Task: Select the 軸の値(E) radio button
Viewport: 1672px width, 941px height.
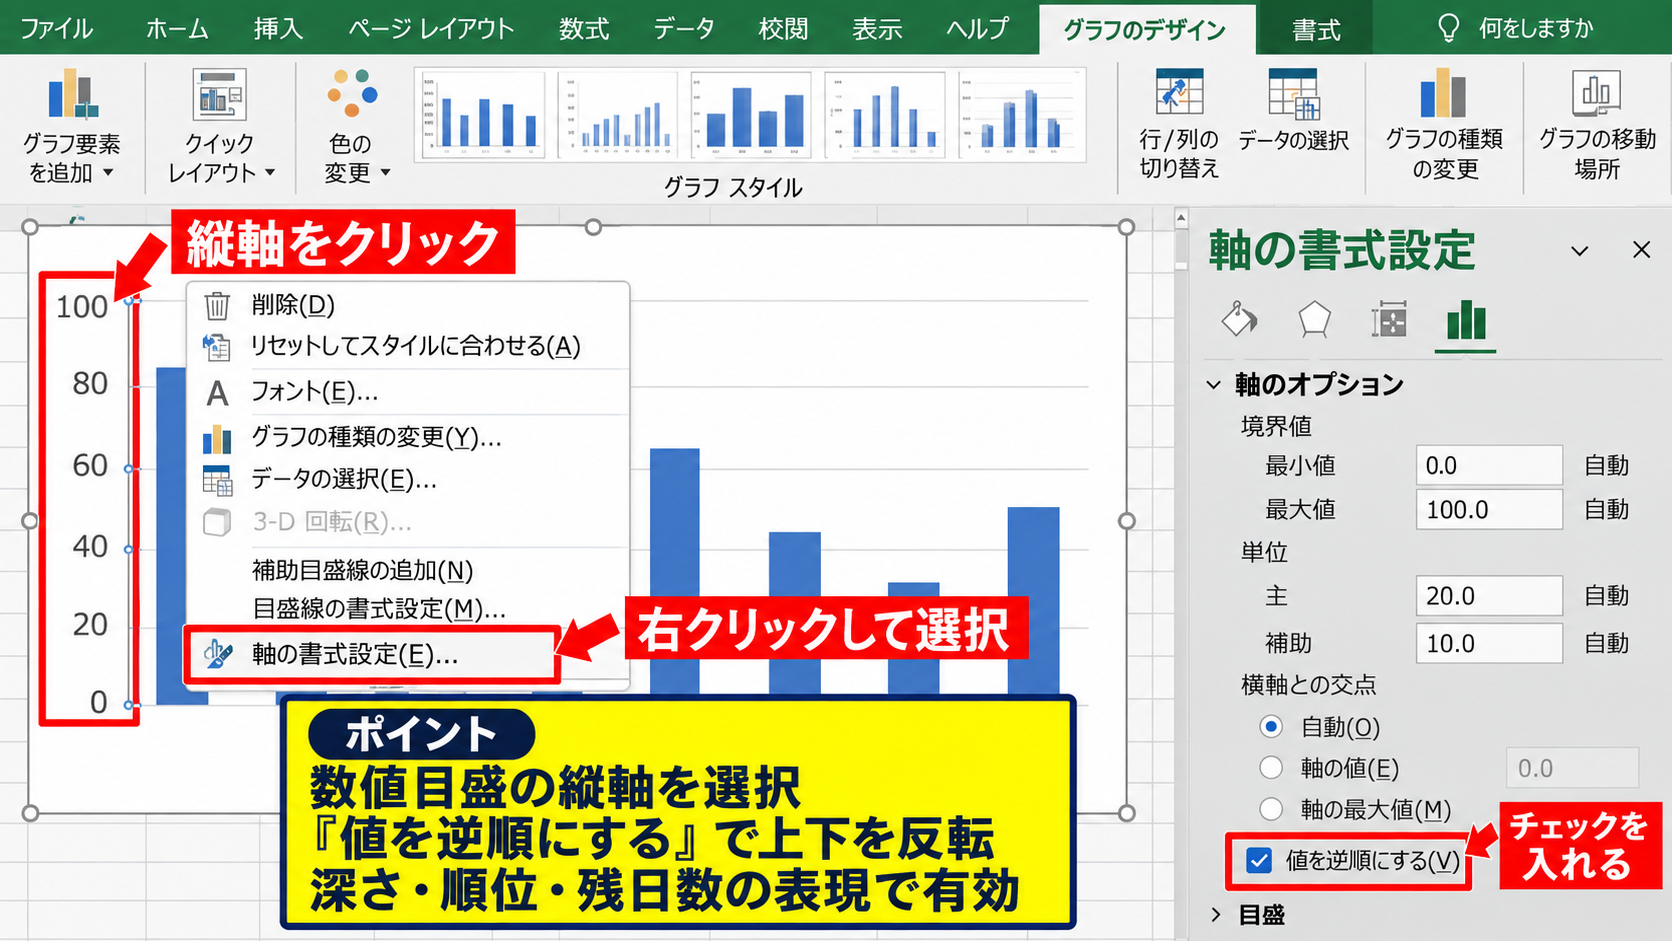Action: (x=1270, y=768)
